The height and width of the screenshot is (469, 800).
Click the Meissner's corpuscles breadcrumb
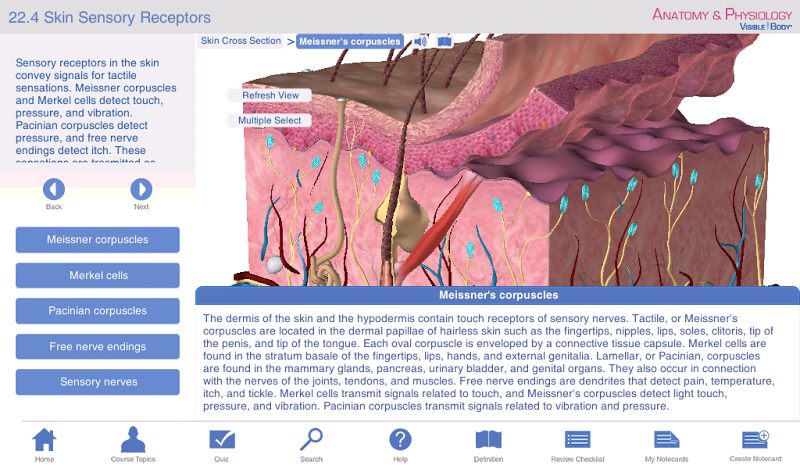(x=350, y=41)
